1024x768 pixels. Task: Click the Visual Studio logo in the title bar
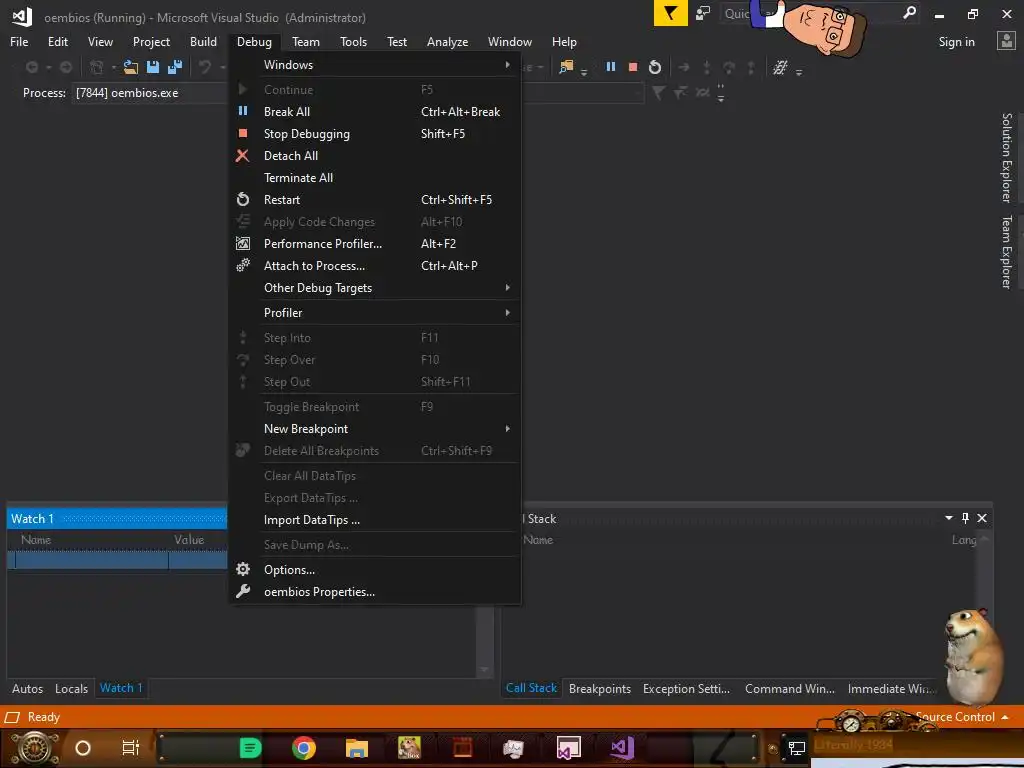tap(22, 17)
